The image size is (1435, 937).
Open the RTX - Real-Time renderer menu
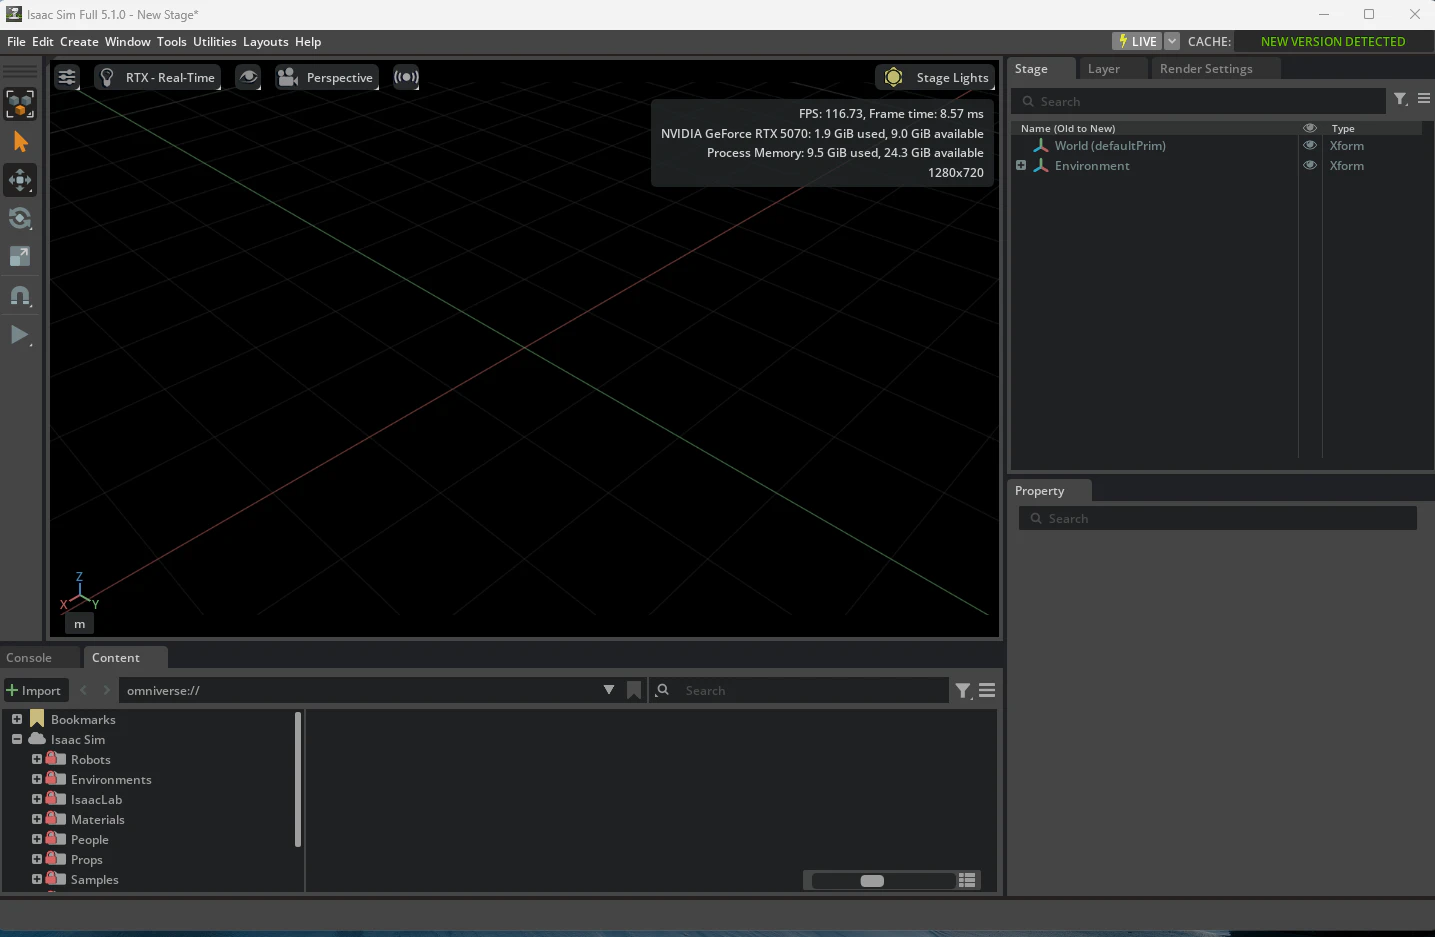(158, 77)
